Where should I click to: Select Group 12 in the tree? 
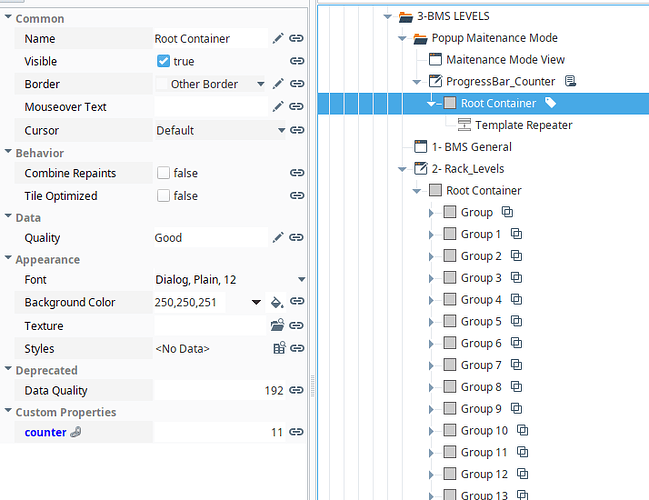(x=484, y=474)
